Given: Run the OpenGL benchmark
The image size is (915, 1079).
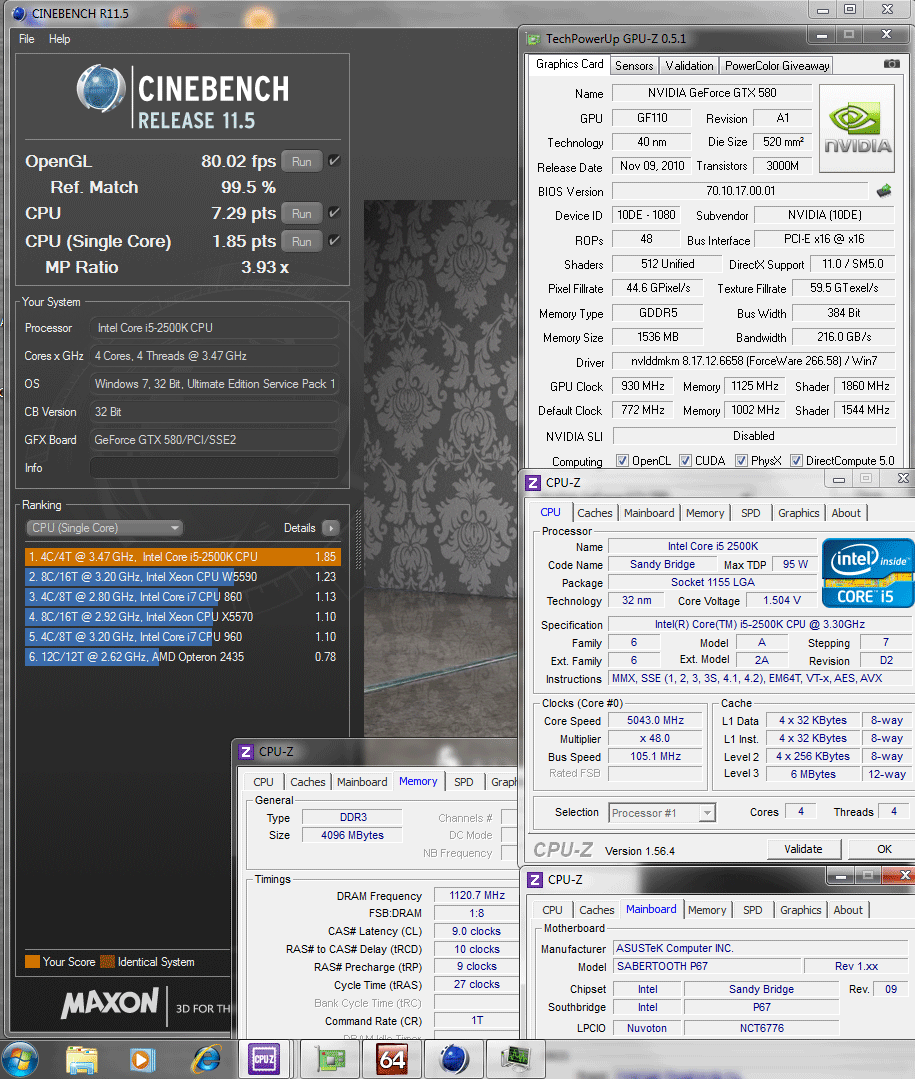Looking at the screenshot, I should [301, 162].
